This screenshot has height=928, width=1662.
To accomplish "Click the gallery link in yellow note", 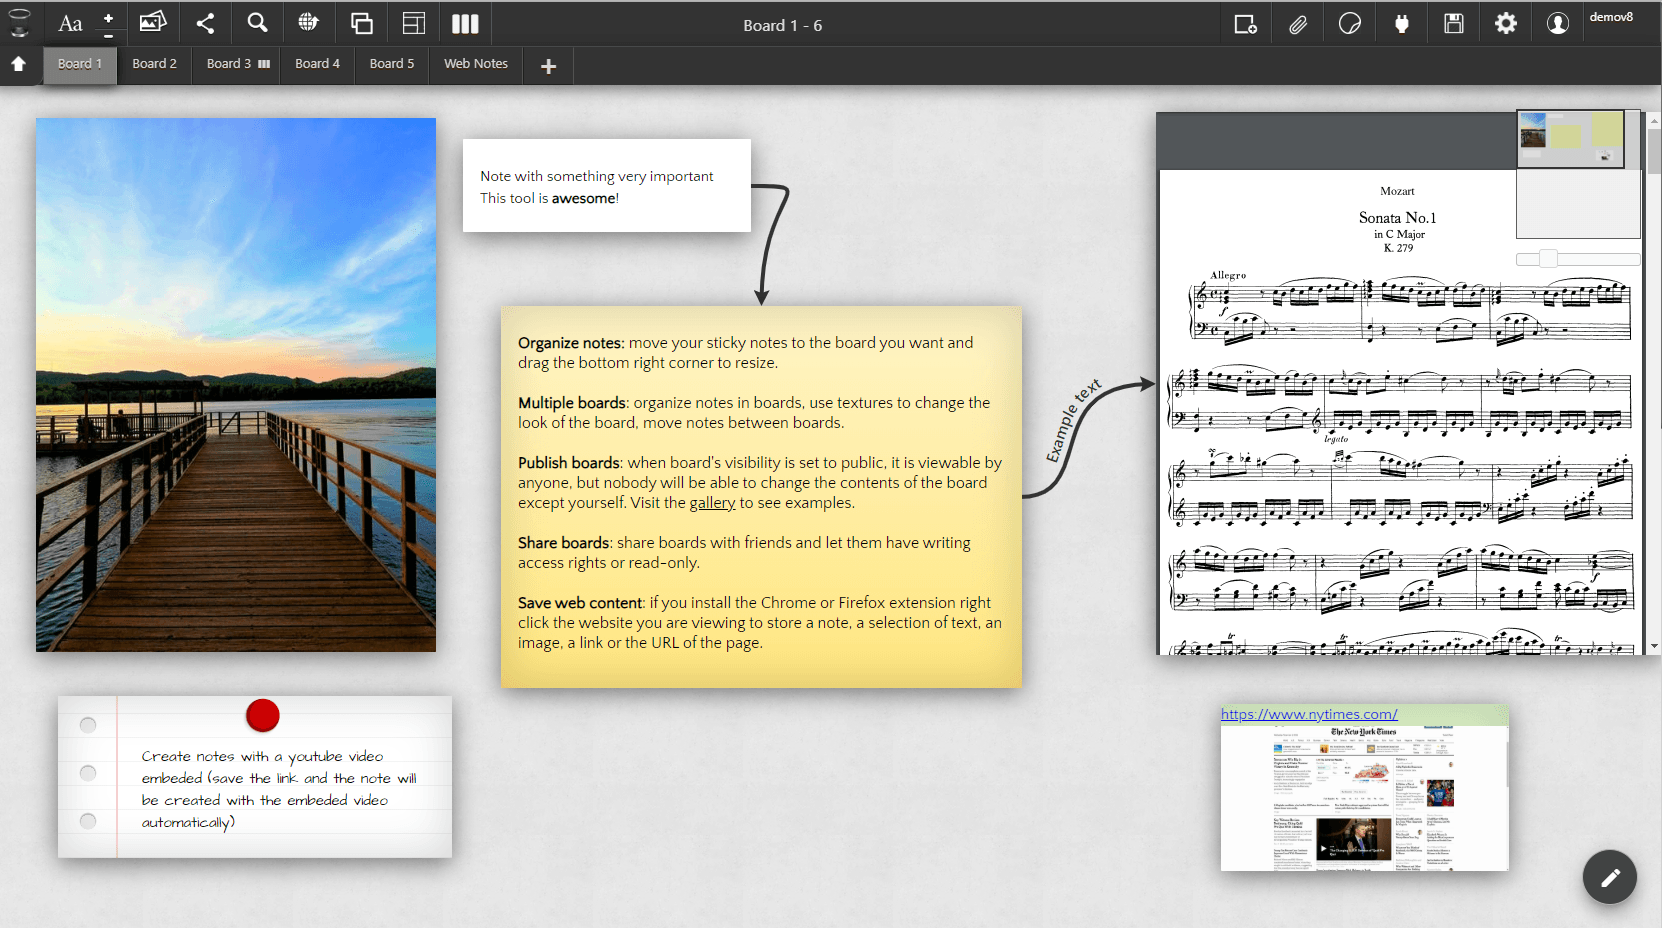I will [x=711, y=503].
